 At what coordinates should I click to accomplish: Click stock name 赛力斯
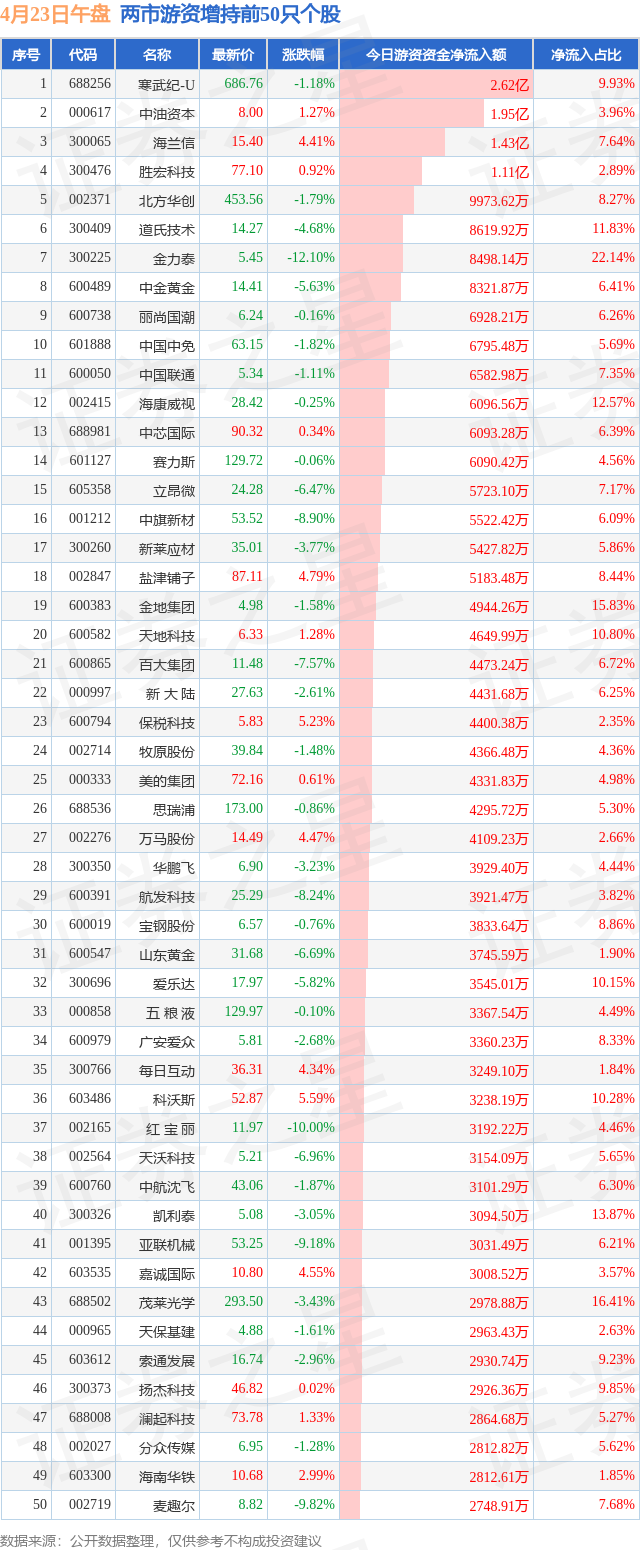(x=174, y=461)
